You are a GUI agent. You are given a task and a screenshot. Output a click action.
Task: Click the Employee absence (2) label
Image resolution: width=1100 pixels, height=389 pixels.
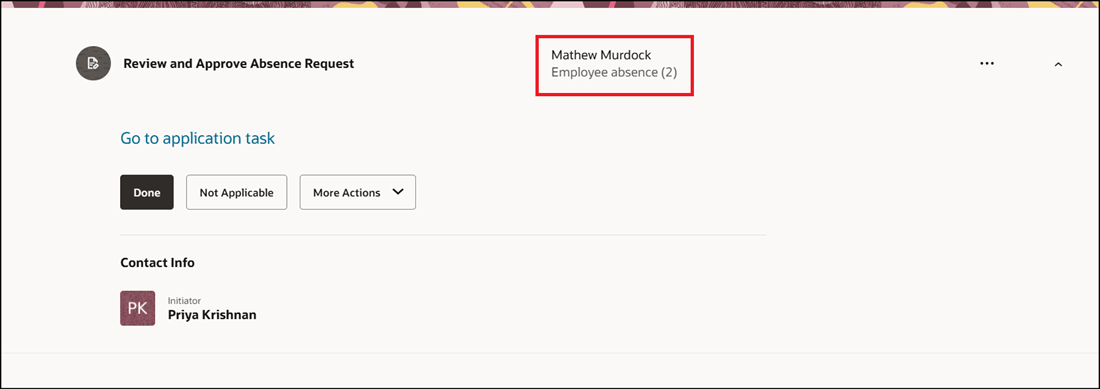[614, 72]
